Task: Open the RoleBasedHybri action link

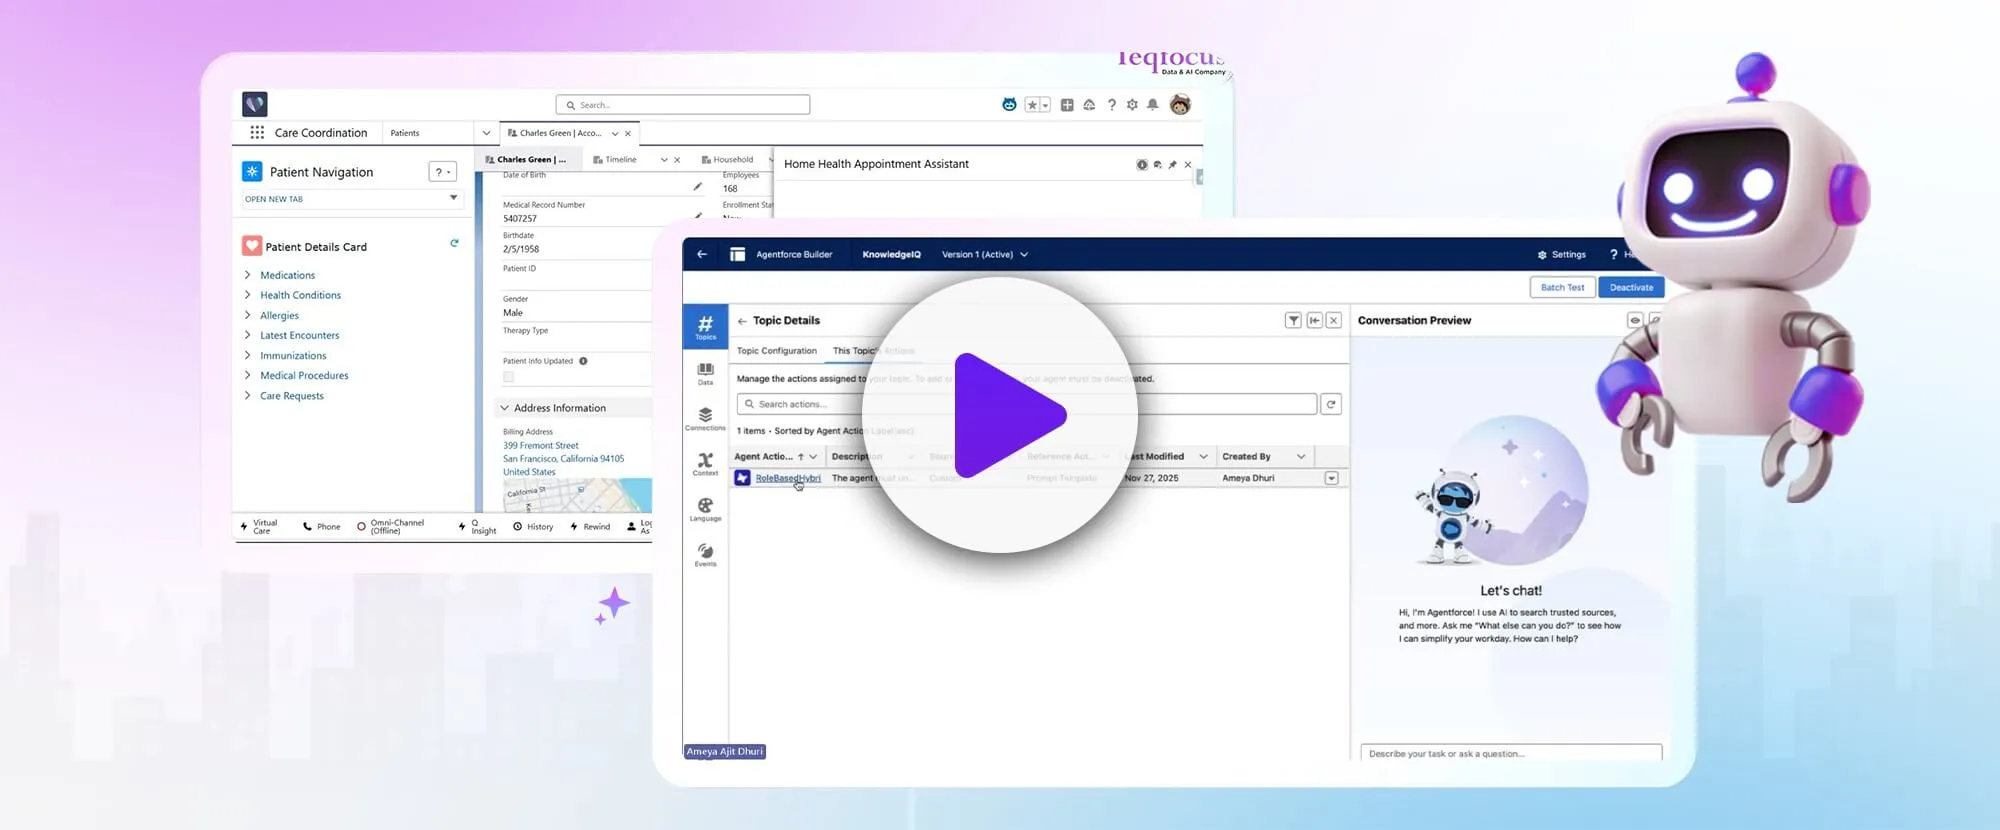Action: [788, 478]
